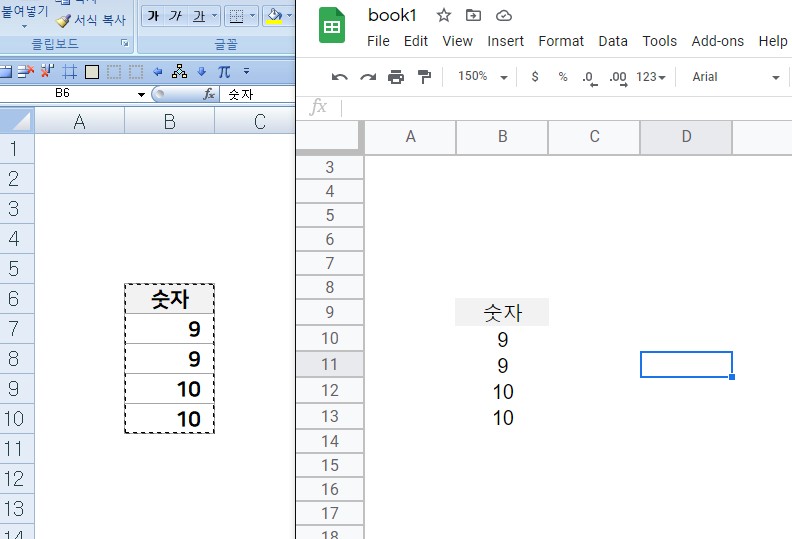The image size is (792, 539).
Task: Open underline style dropdown arrow in Excel
Action: click(214, 16)
